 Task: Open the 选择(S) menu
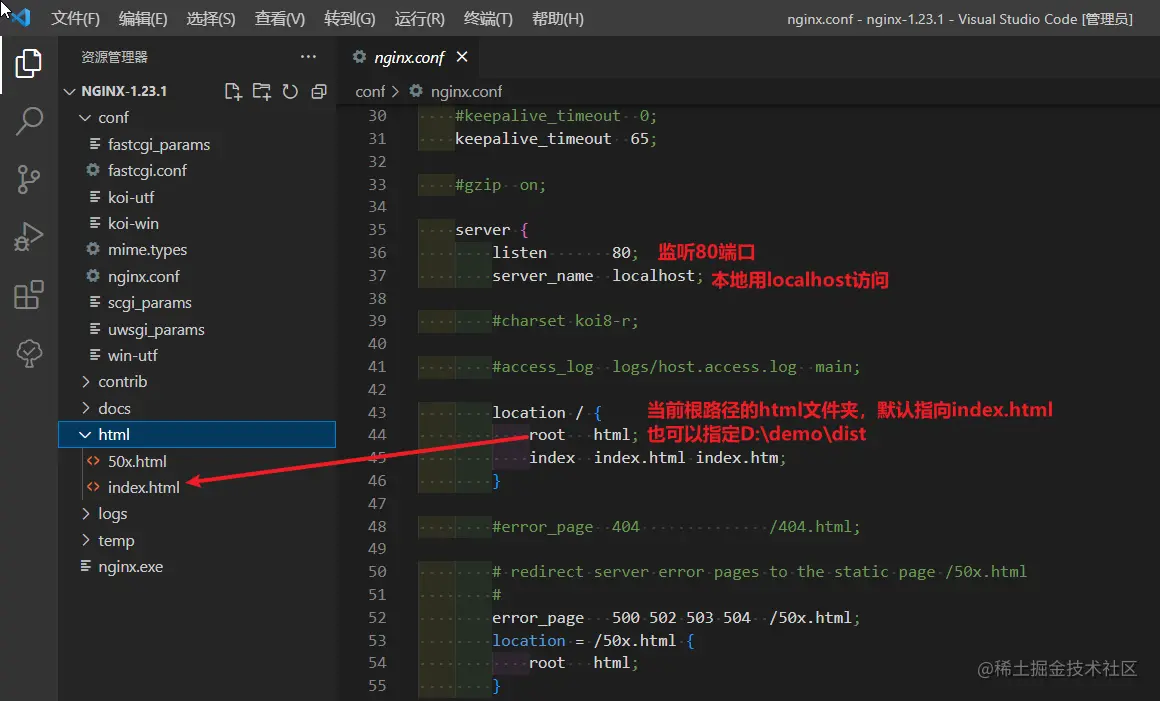(211, 18)
